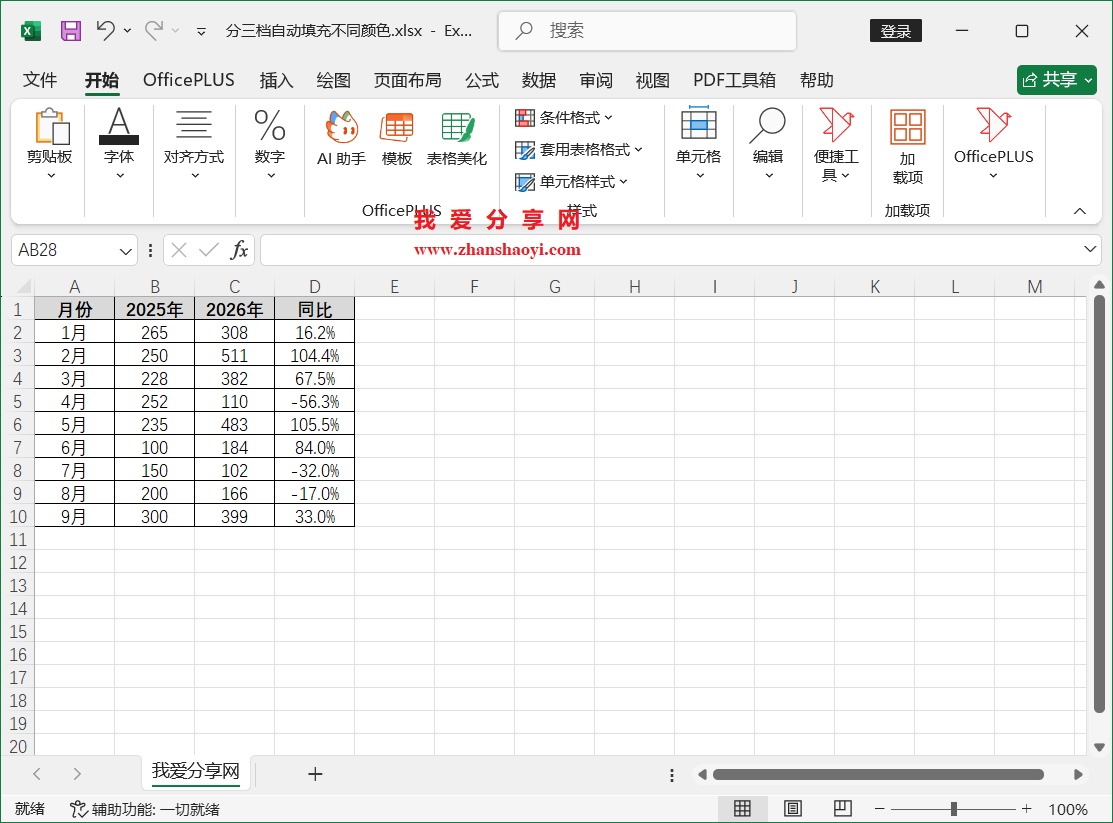Collapse the ribbon with the caret
This screenshot has width=1113, height=823.
coord(1080,211)
